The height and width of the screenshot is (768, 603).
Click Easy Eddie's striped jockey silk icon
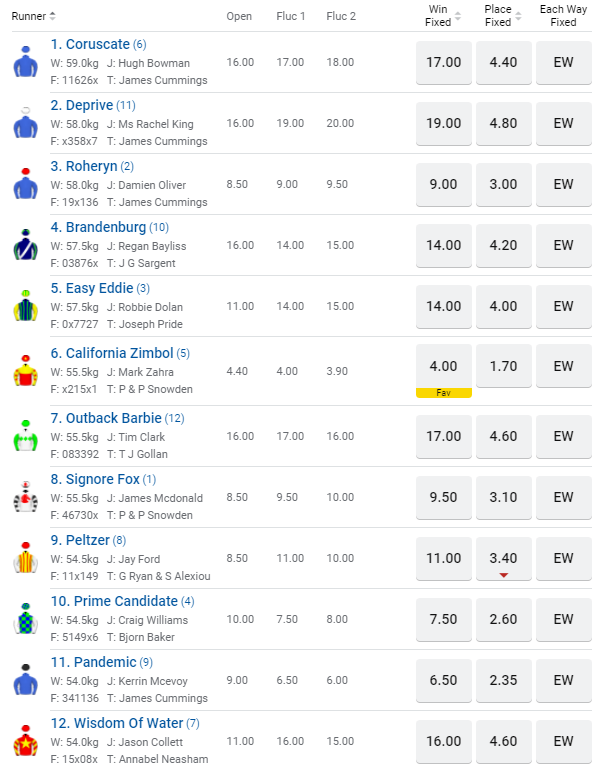coord(25,306)
